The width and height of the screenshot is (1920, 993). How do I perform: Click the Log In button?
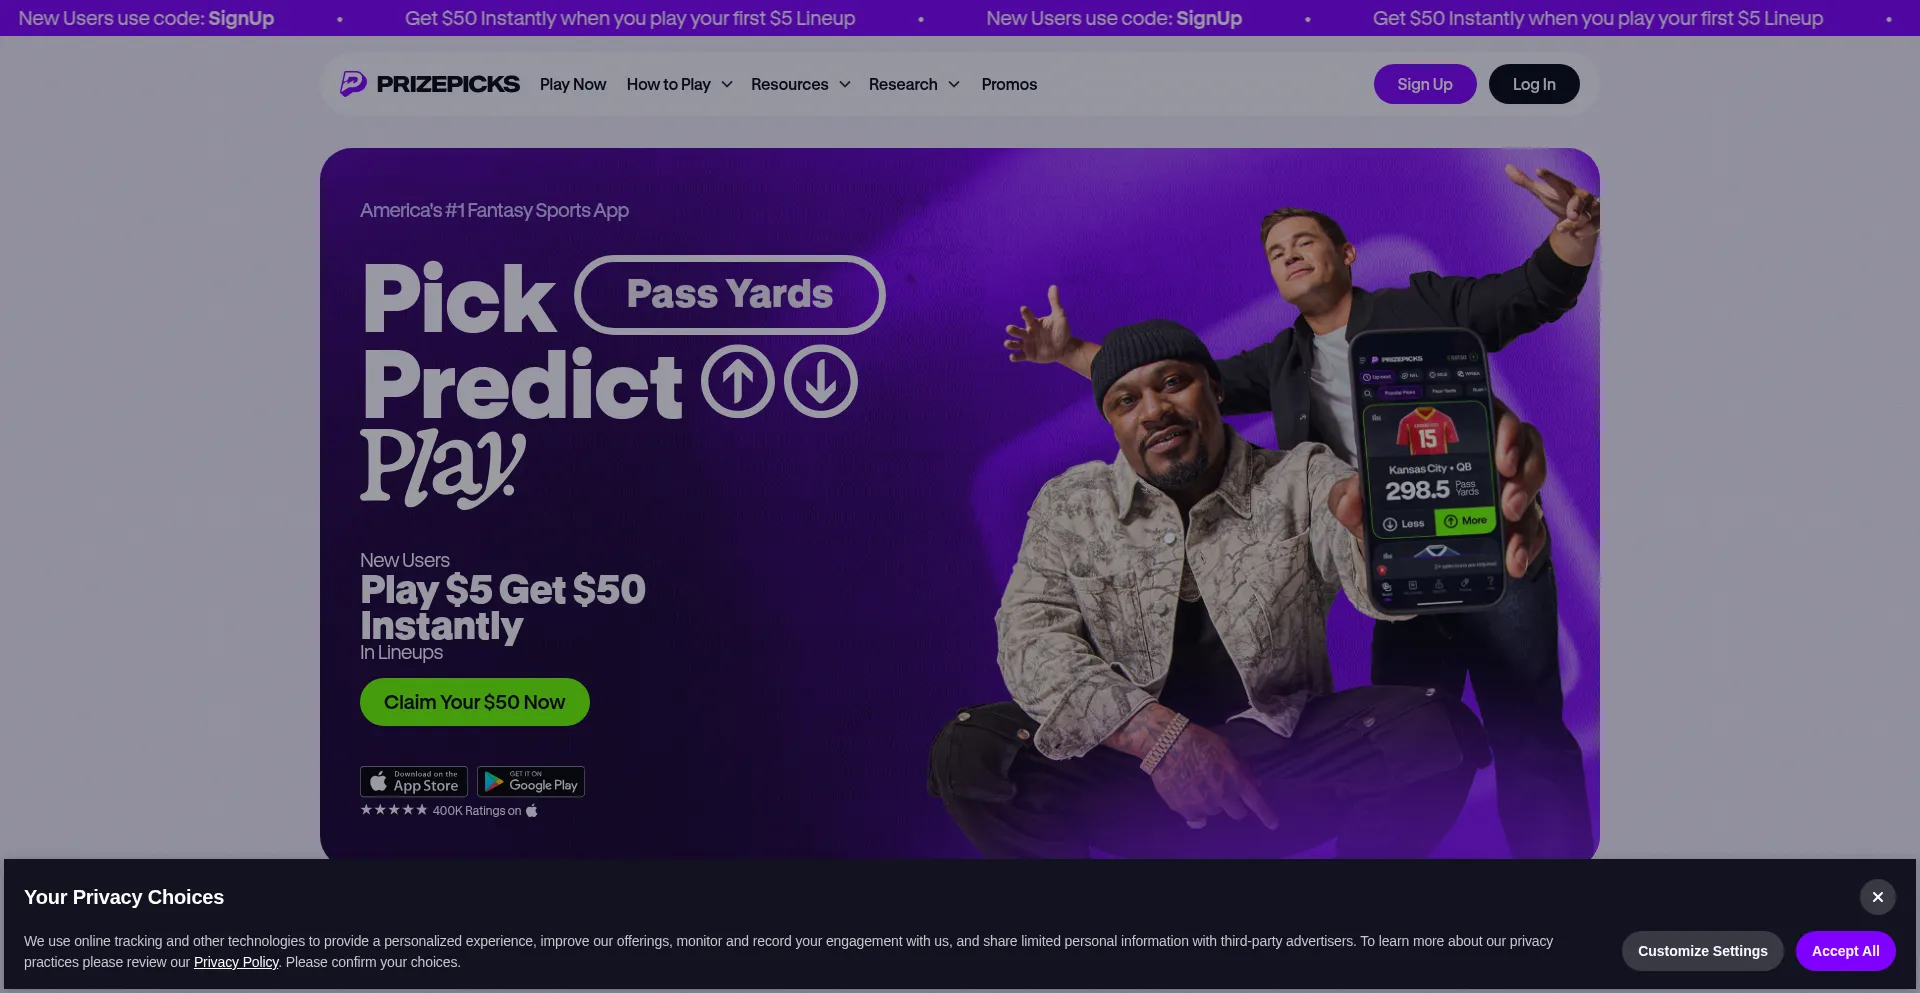click(1534, 84)
